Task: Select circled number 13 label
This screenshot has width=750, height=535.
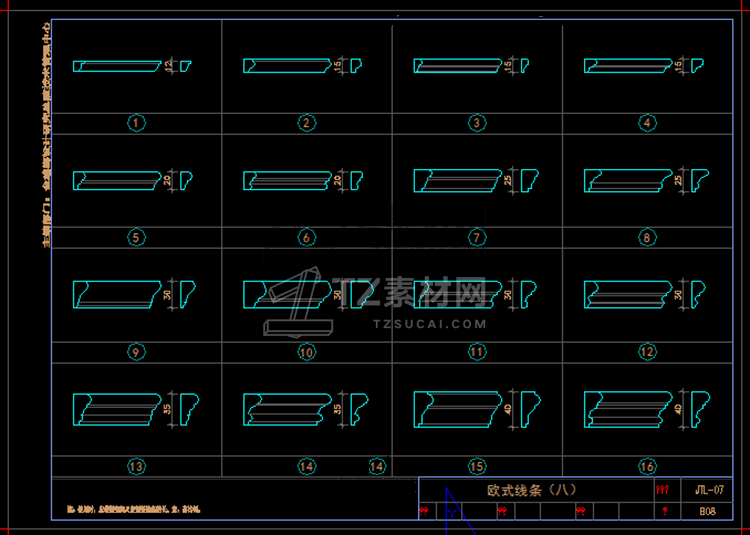Action: 136,466
